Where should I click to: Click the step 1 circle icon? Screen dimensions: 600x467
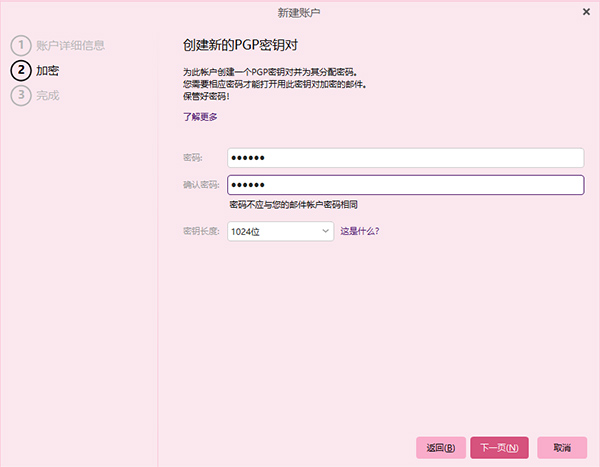(x=20, y=45)
